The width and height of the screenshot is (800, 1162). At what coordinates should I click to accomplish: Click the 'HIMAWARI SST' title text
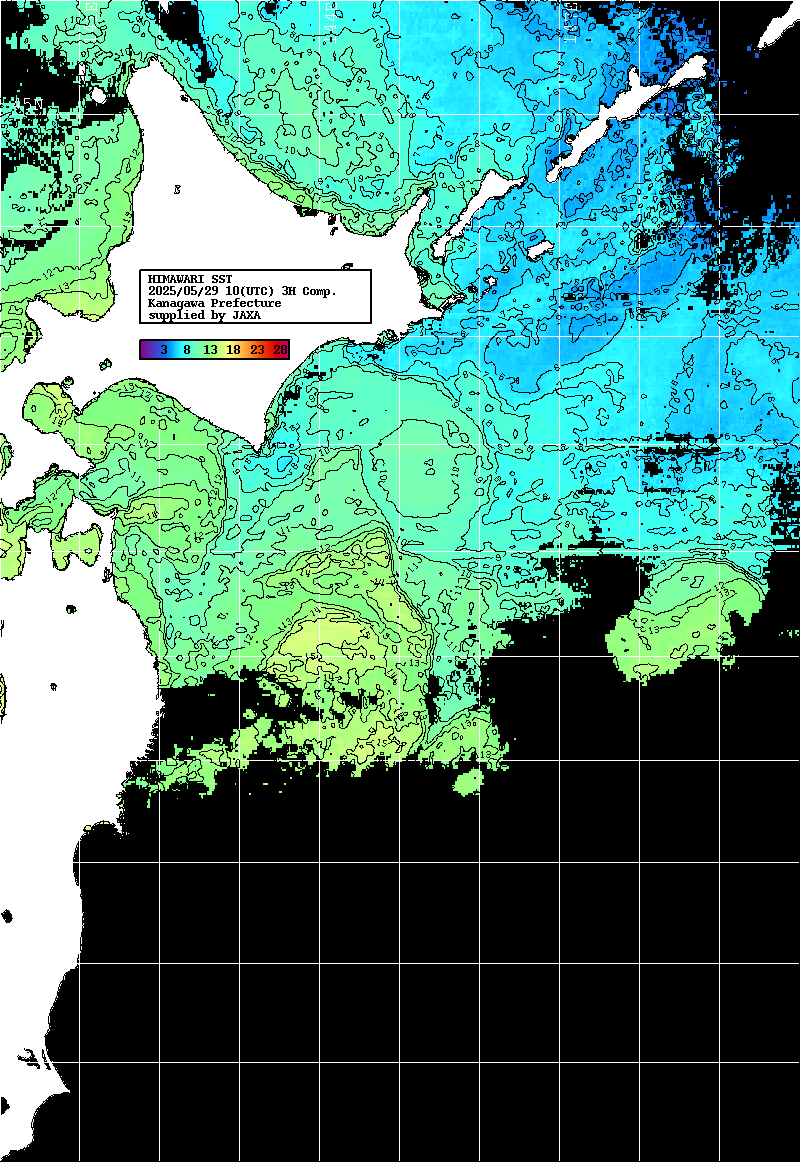point(190,279)
